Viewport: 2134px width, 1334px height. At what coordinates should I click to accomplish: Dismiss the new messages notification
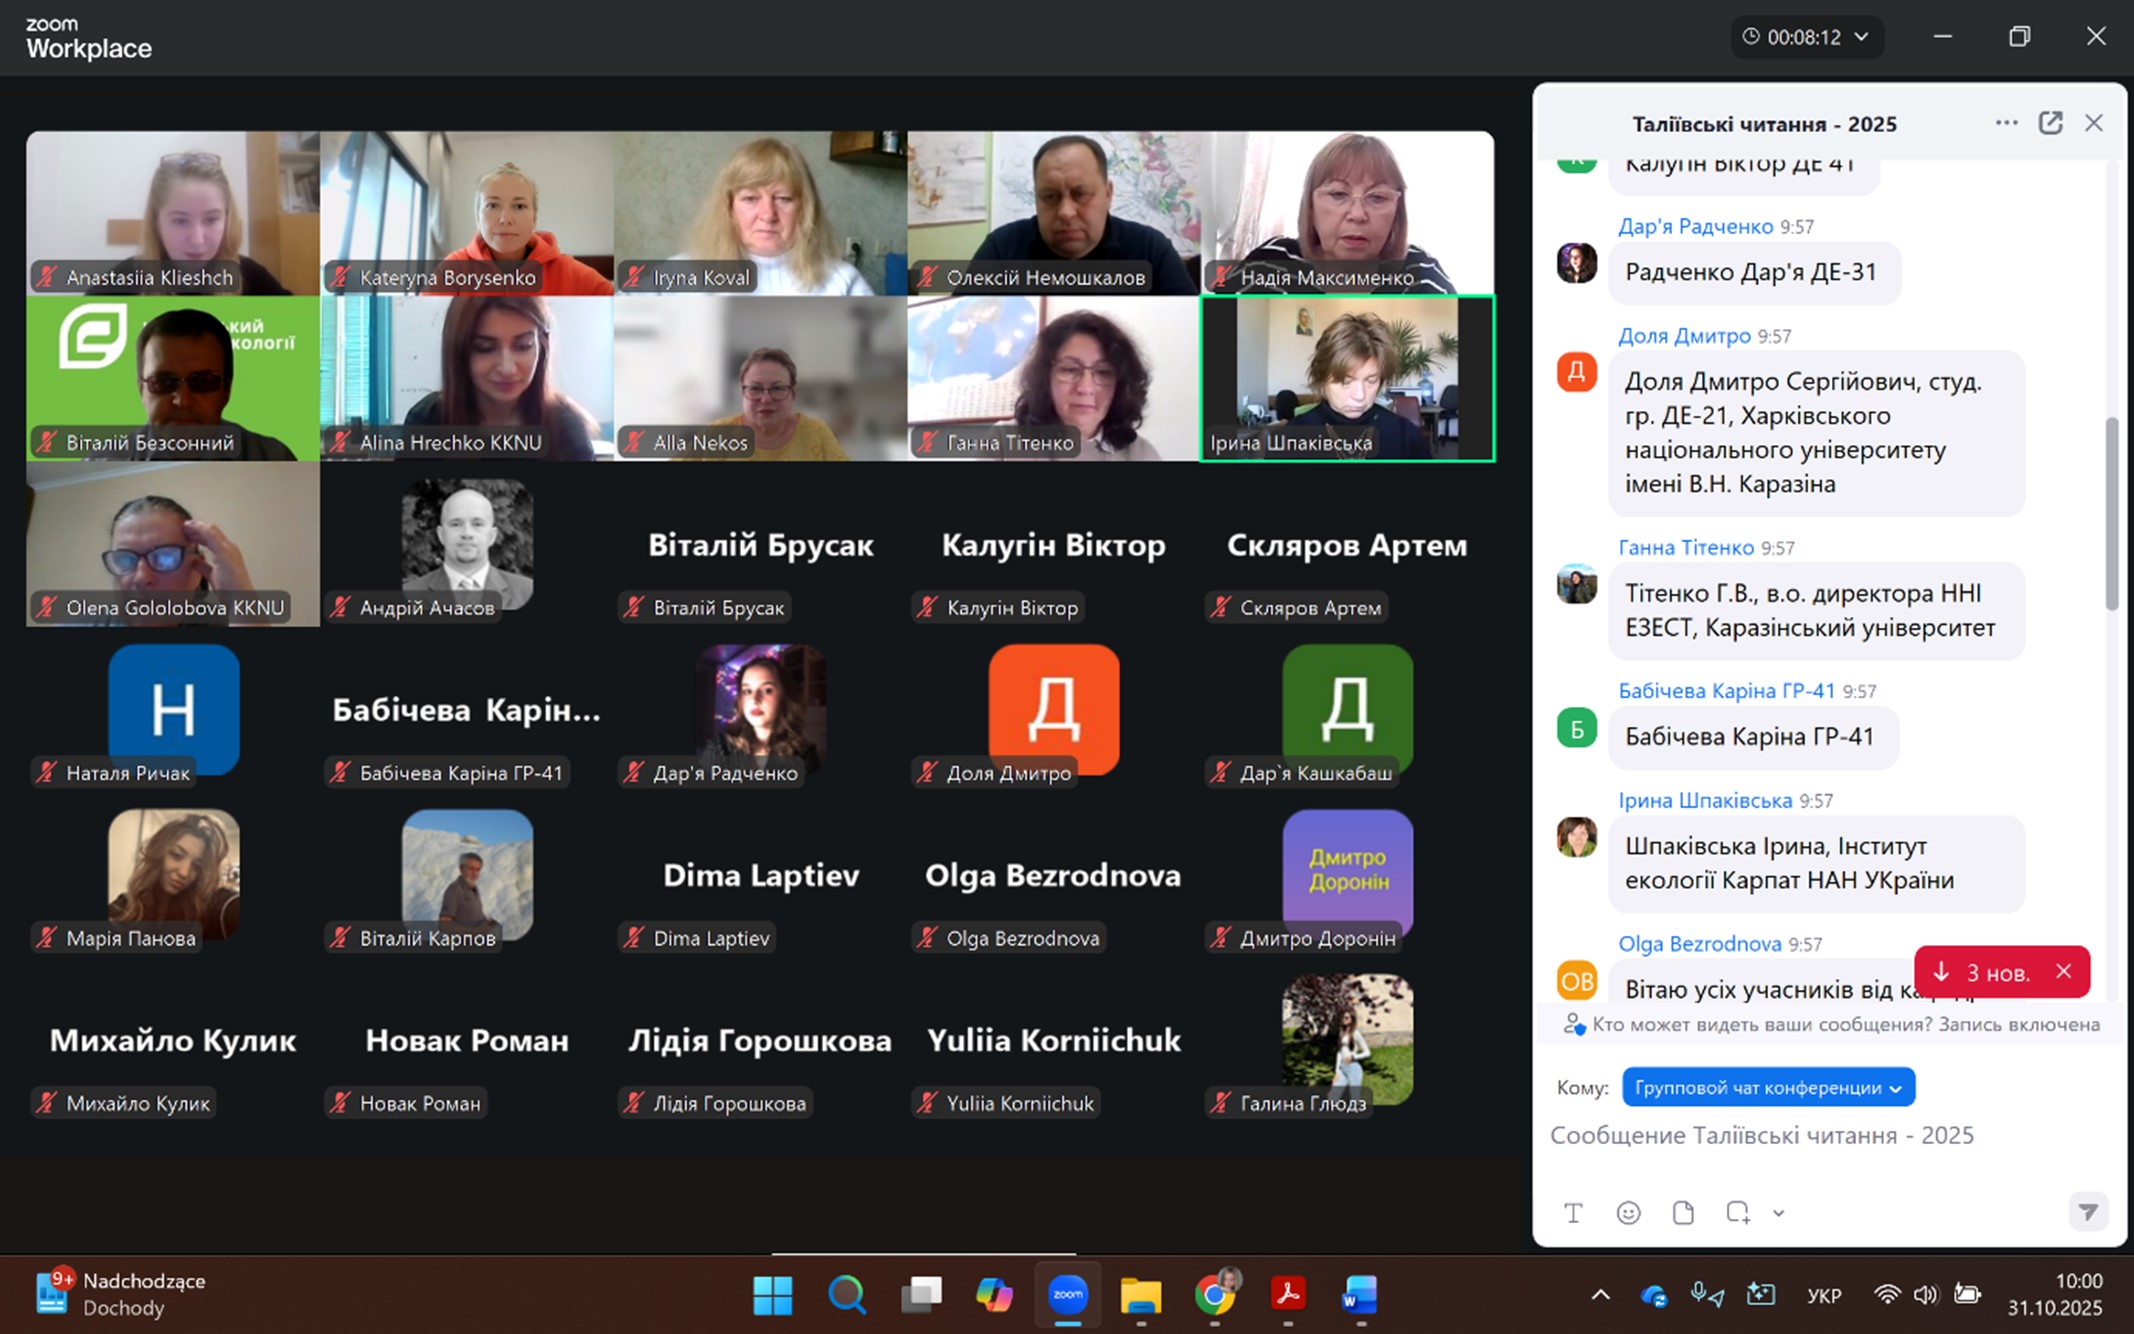(2064, 971)
